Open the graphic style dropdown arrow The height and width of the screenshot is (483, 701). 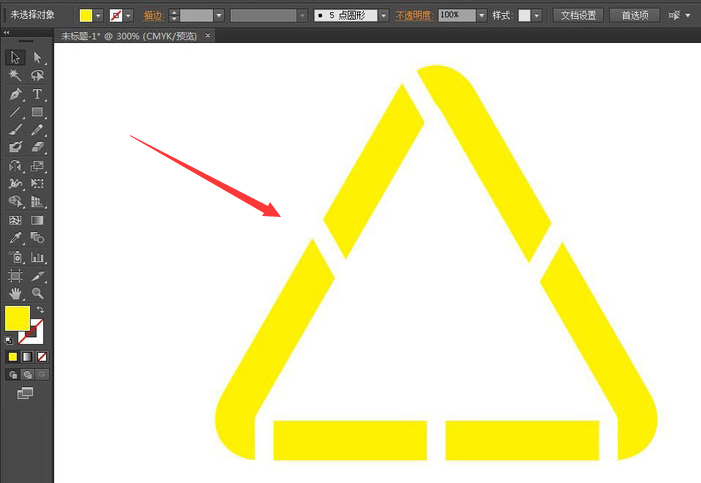pyautogui.click(x=536, y=16)
